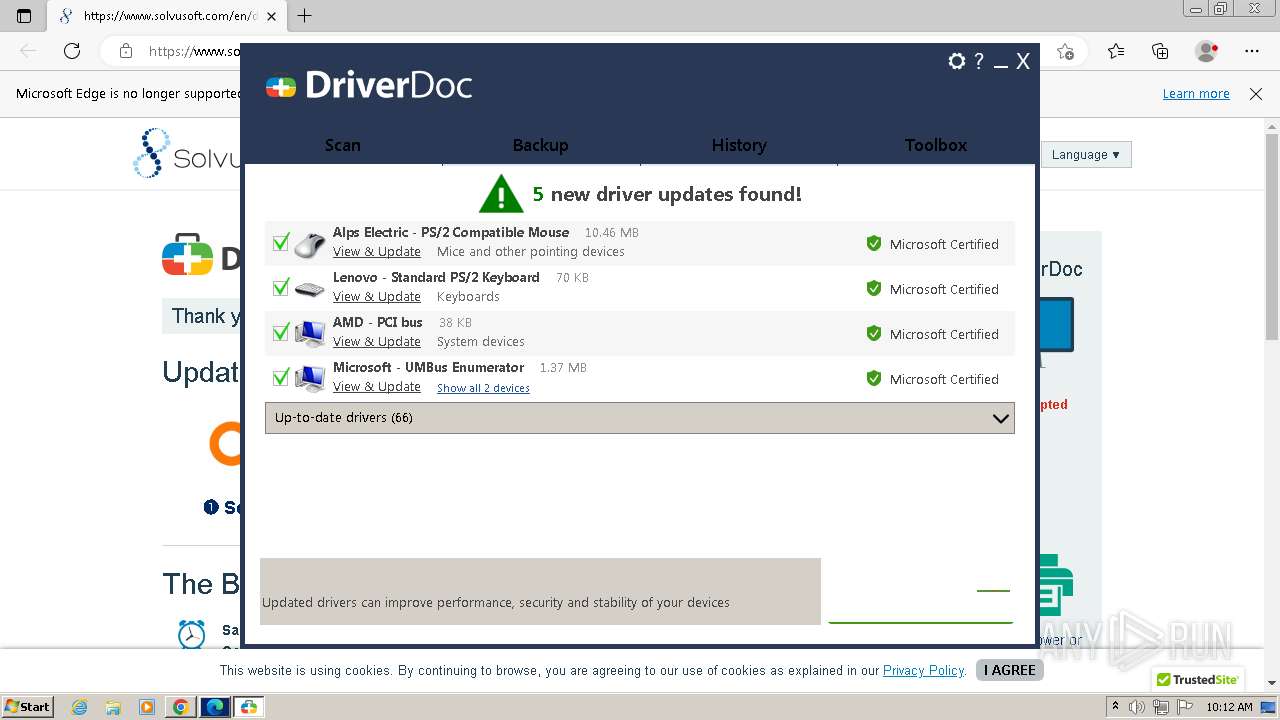1280x720 pixels.
Task: Click the taskbar clock 10:12 AM
Action: [1229, 707]
